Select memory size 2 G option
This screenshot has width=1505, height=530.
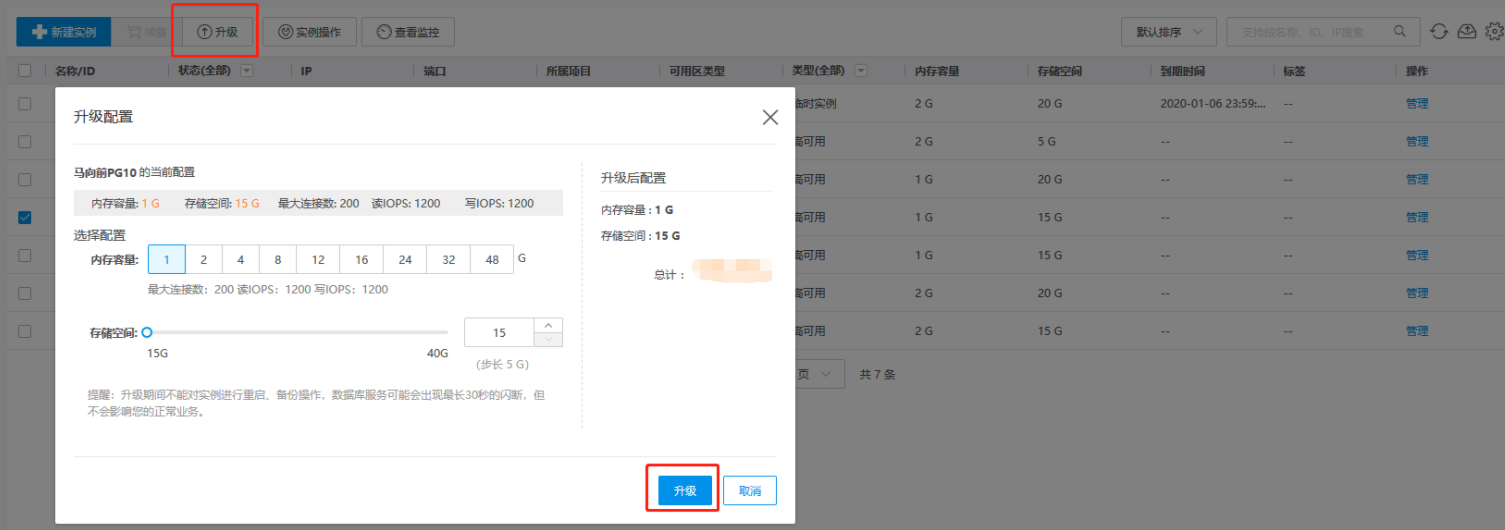204,259
